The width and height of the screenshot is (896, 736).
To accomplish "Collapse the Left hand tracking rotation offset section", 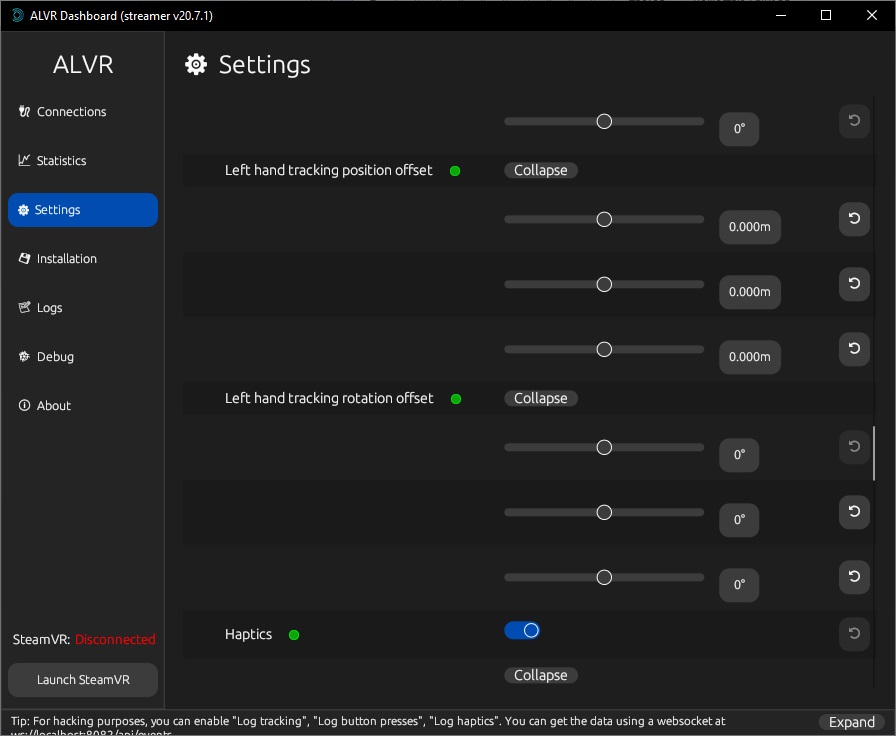I will 540,399.
